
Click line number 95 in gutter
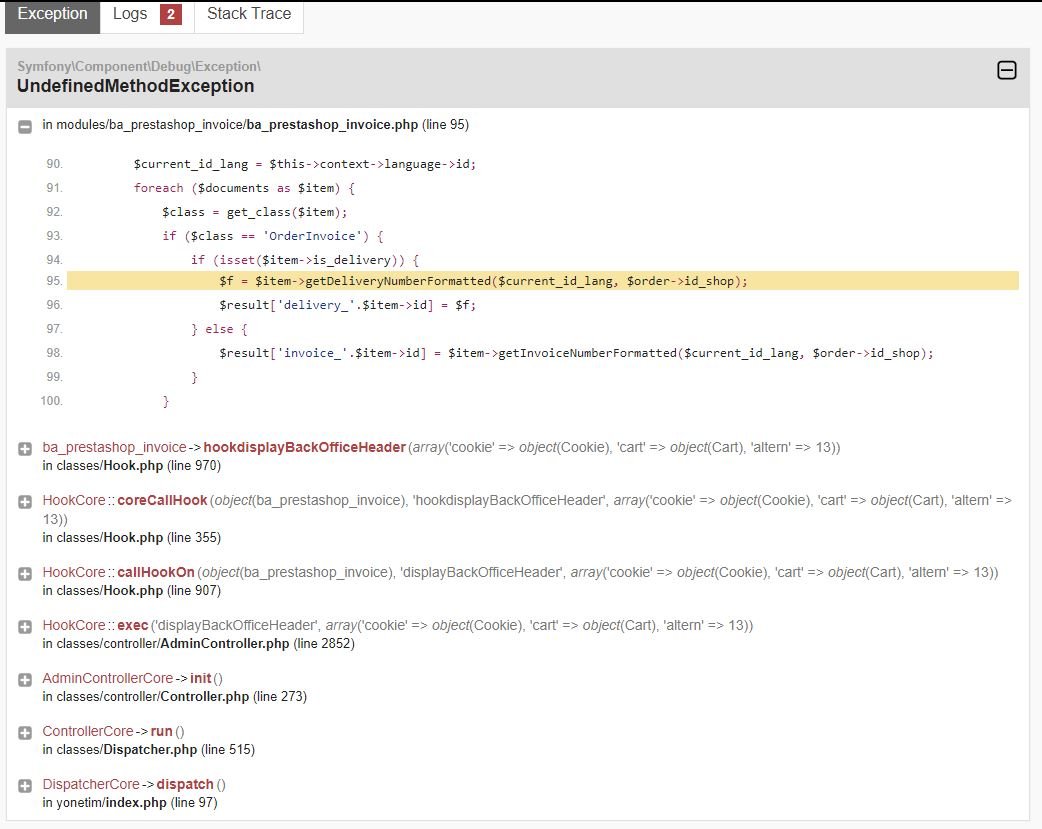click(x=54, y=281)
